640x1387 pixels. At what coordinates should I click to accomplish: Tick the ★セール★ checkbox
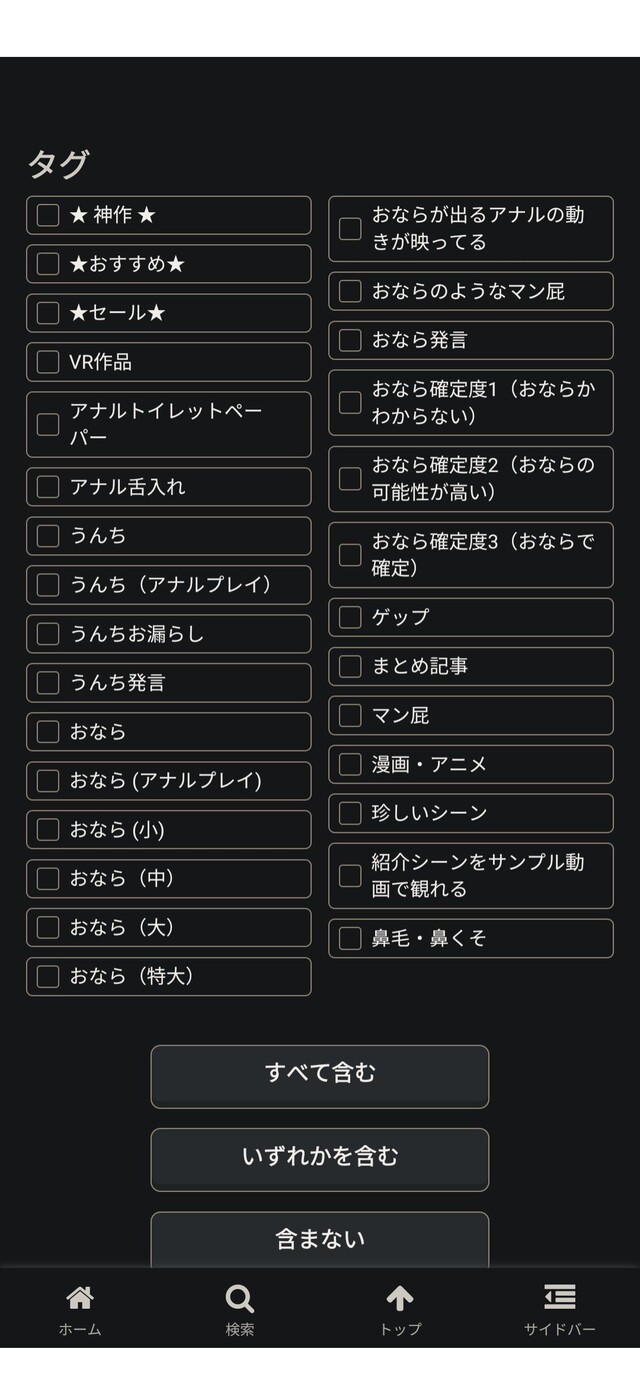[48, 313]
